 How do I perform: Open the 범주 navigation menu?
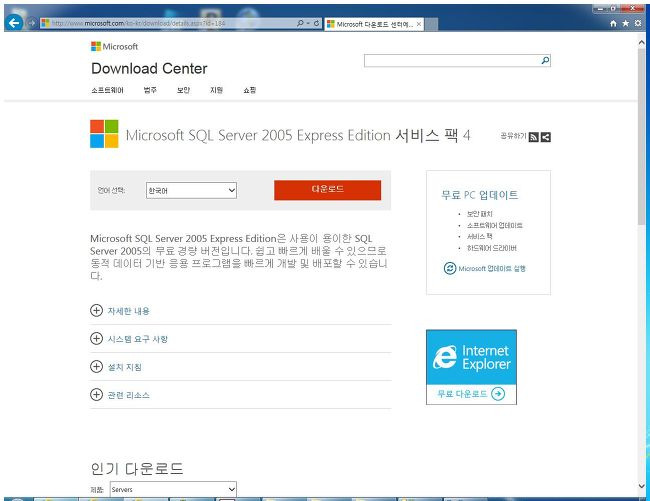coord(150,90)
